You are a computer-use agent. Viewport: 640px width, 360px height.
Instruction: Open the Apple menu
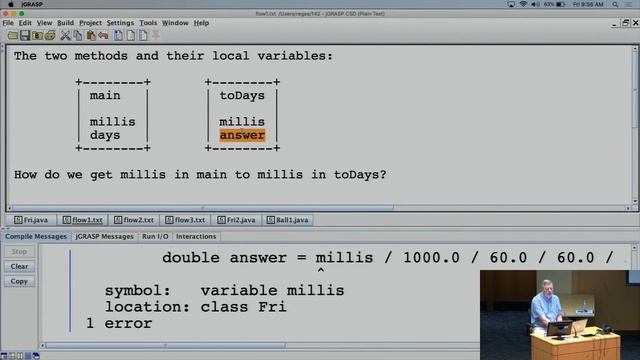(11, 4)
